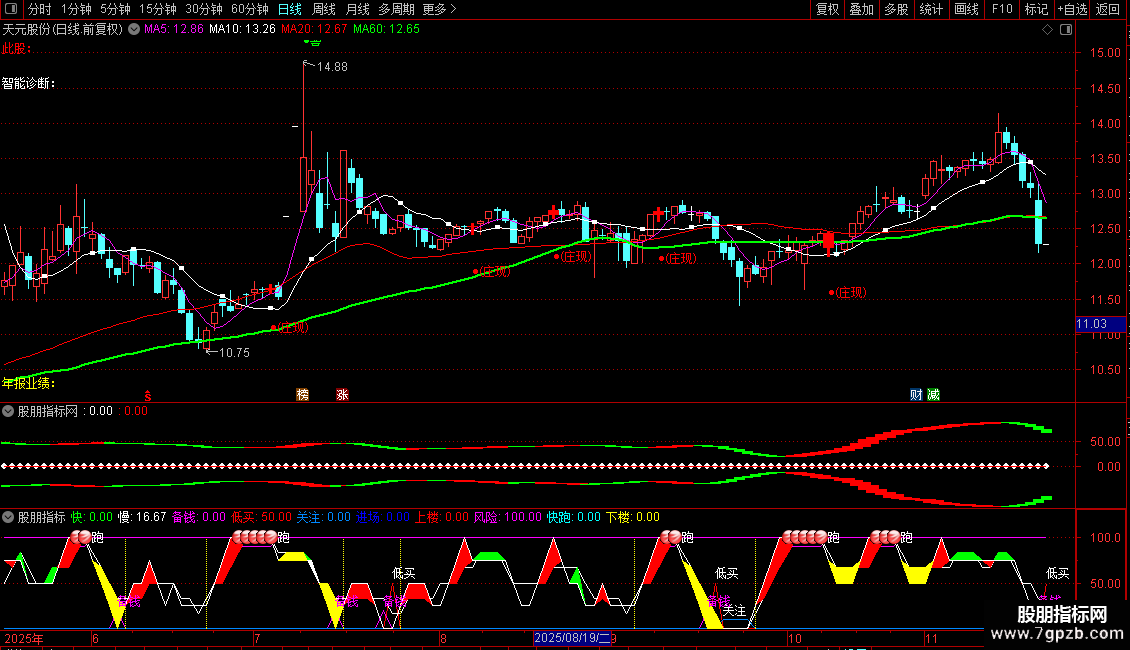Click the 此股: label text
This screenshot has height=650, width=1130.
coord(17,48)
